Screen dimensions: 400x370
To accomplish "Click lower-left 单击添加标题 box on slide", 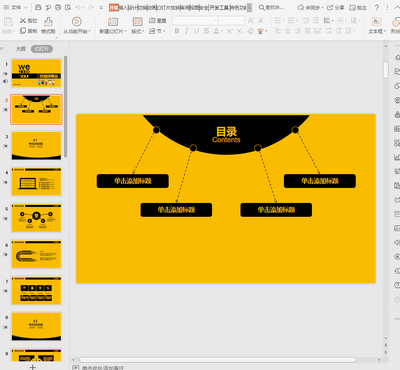I will pyautogui.click(x=176, y=210).
